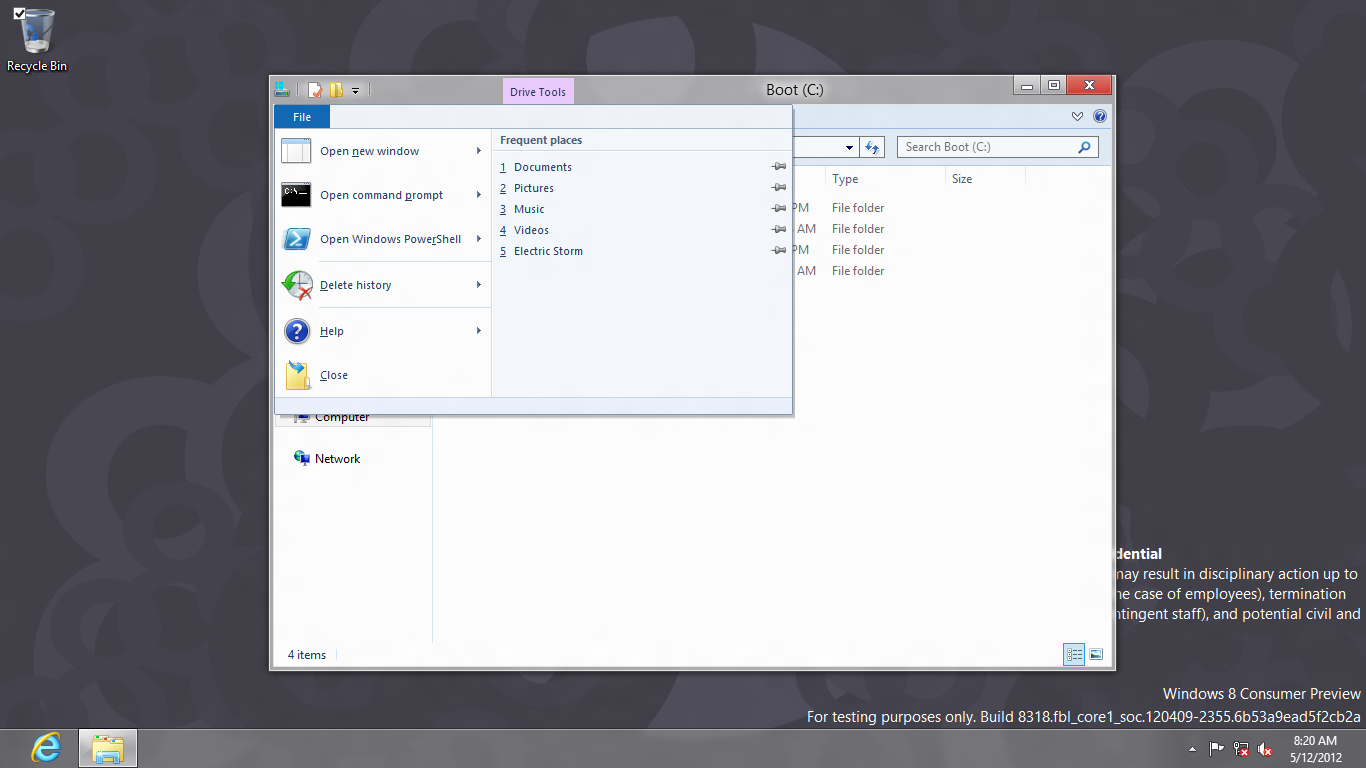Expand the Open new window submenu arrow
This screenshot has width=1366, height=768.
coord(479,151)
